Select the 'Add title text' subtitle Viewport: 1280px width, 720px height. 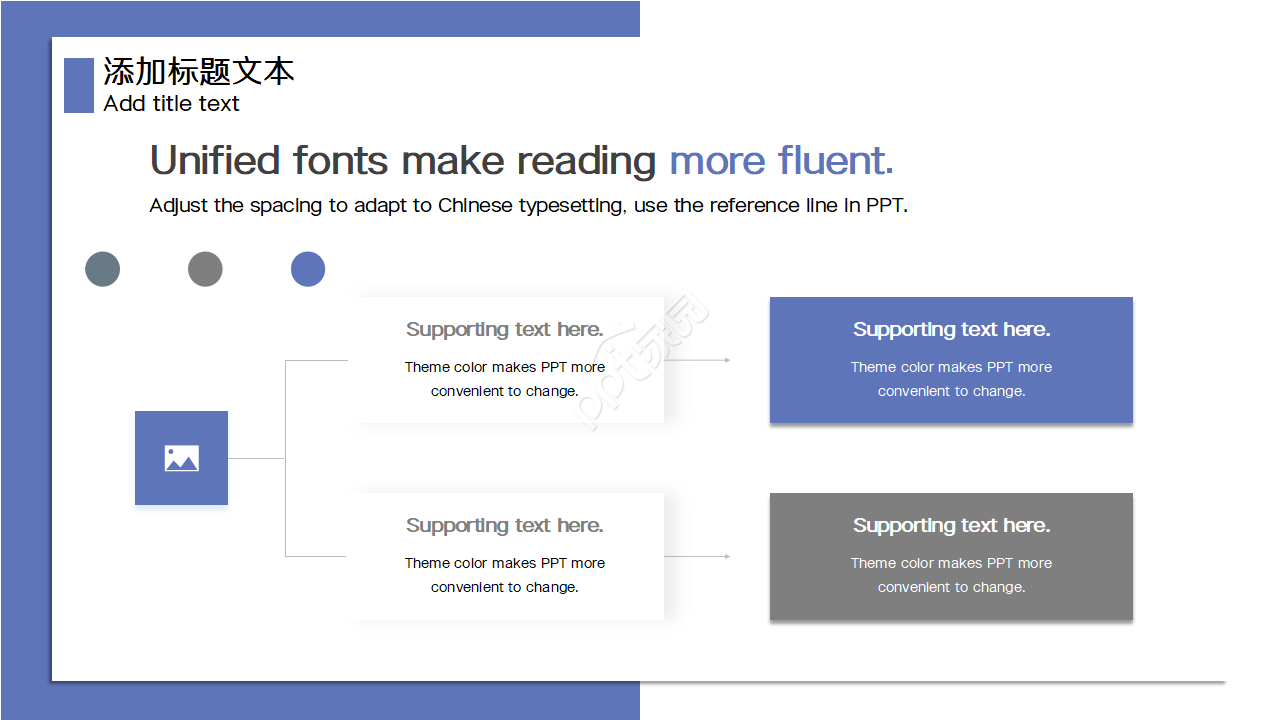point(171,104)
